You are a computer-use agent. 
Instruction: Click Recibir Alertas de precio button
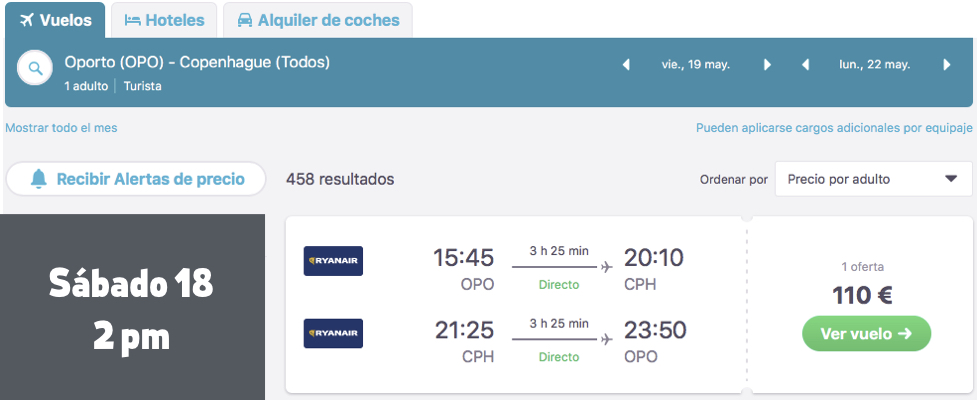tap(136, 179)
